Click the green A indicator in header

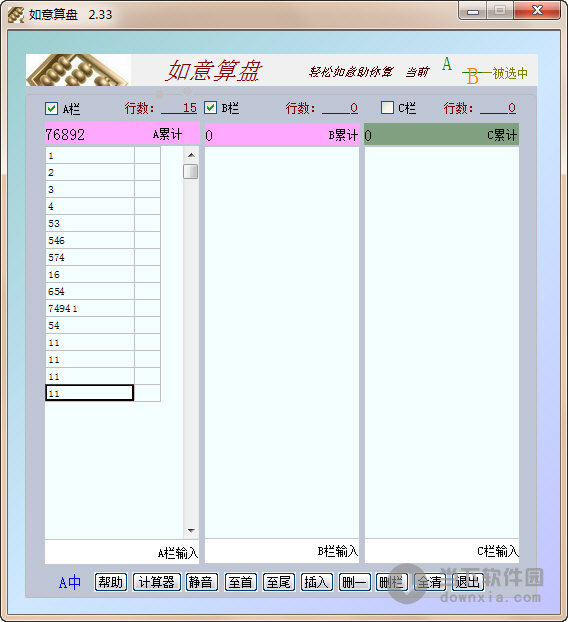coord(447,64)
